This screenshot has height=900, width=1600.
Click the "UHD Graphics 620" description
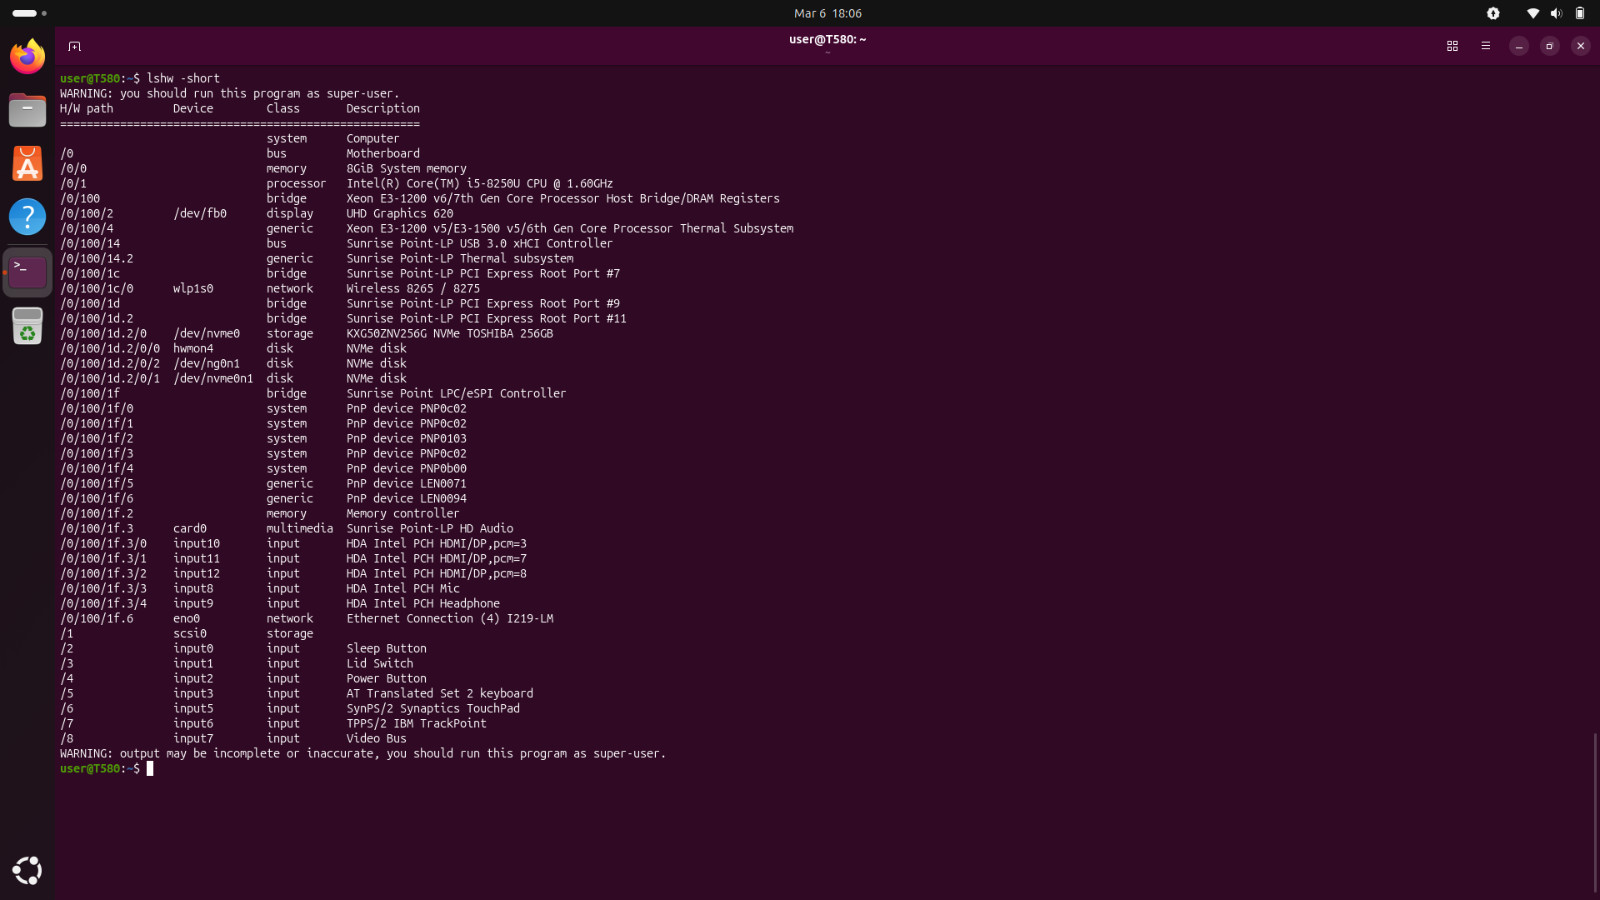[400, 213]
